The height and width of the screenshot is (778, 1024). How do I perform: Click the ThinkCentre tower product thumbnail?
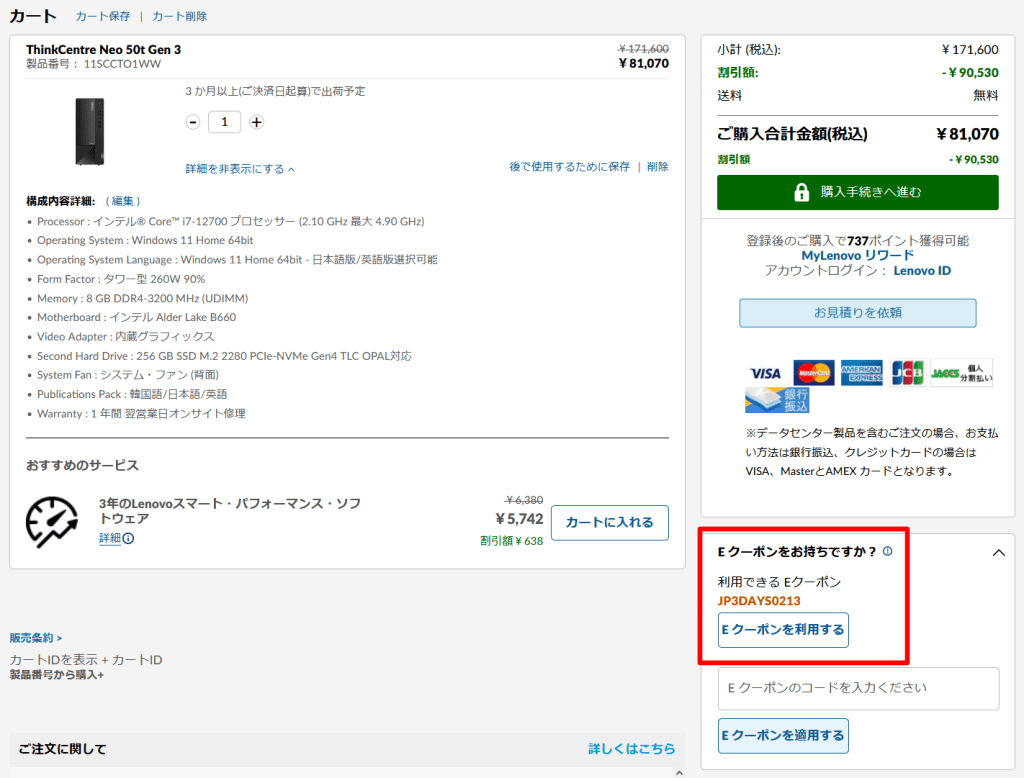89,132
